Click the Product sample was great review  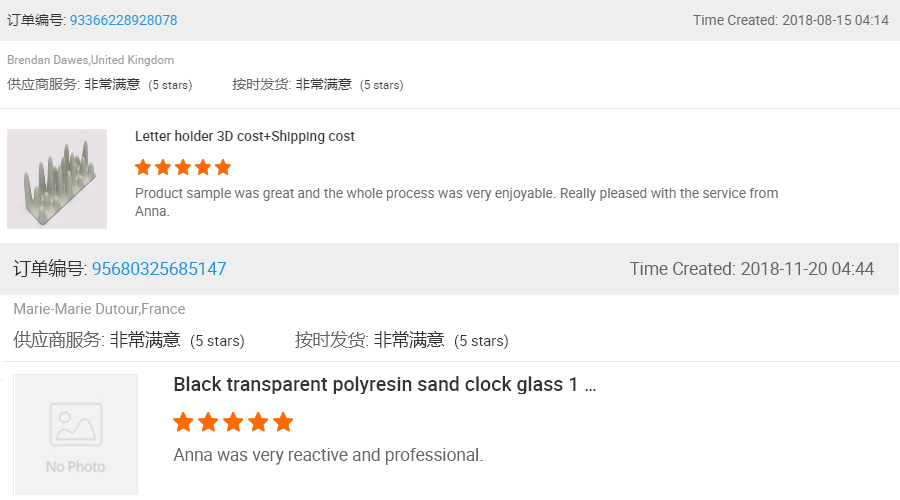456,202
